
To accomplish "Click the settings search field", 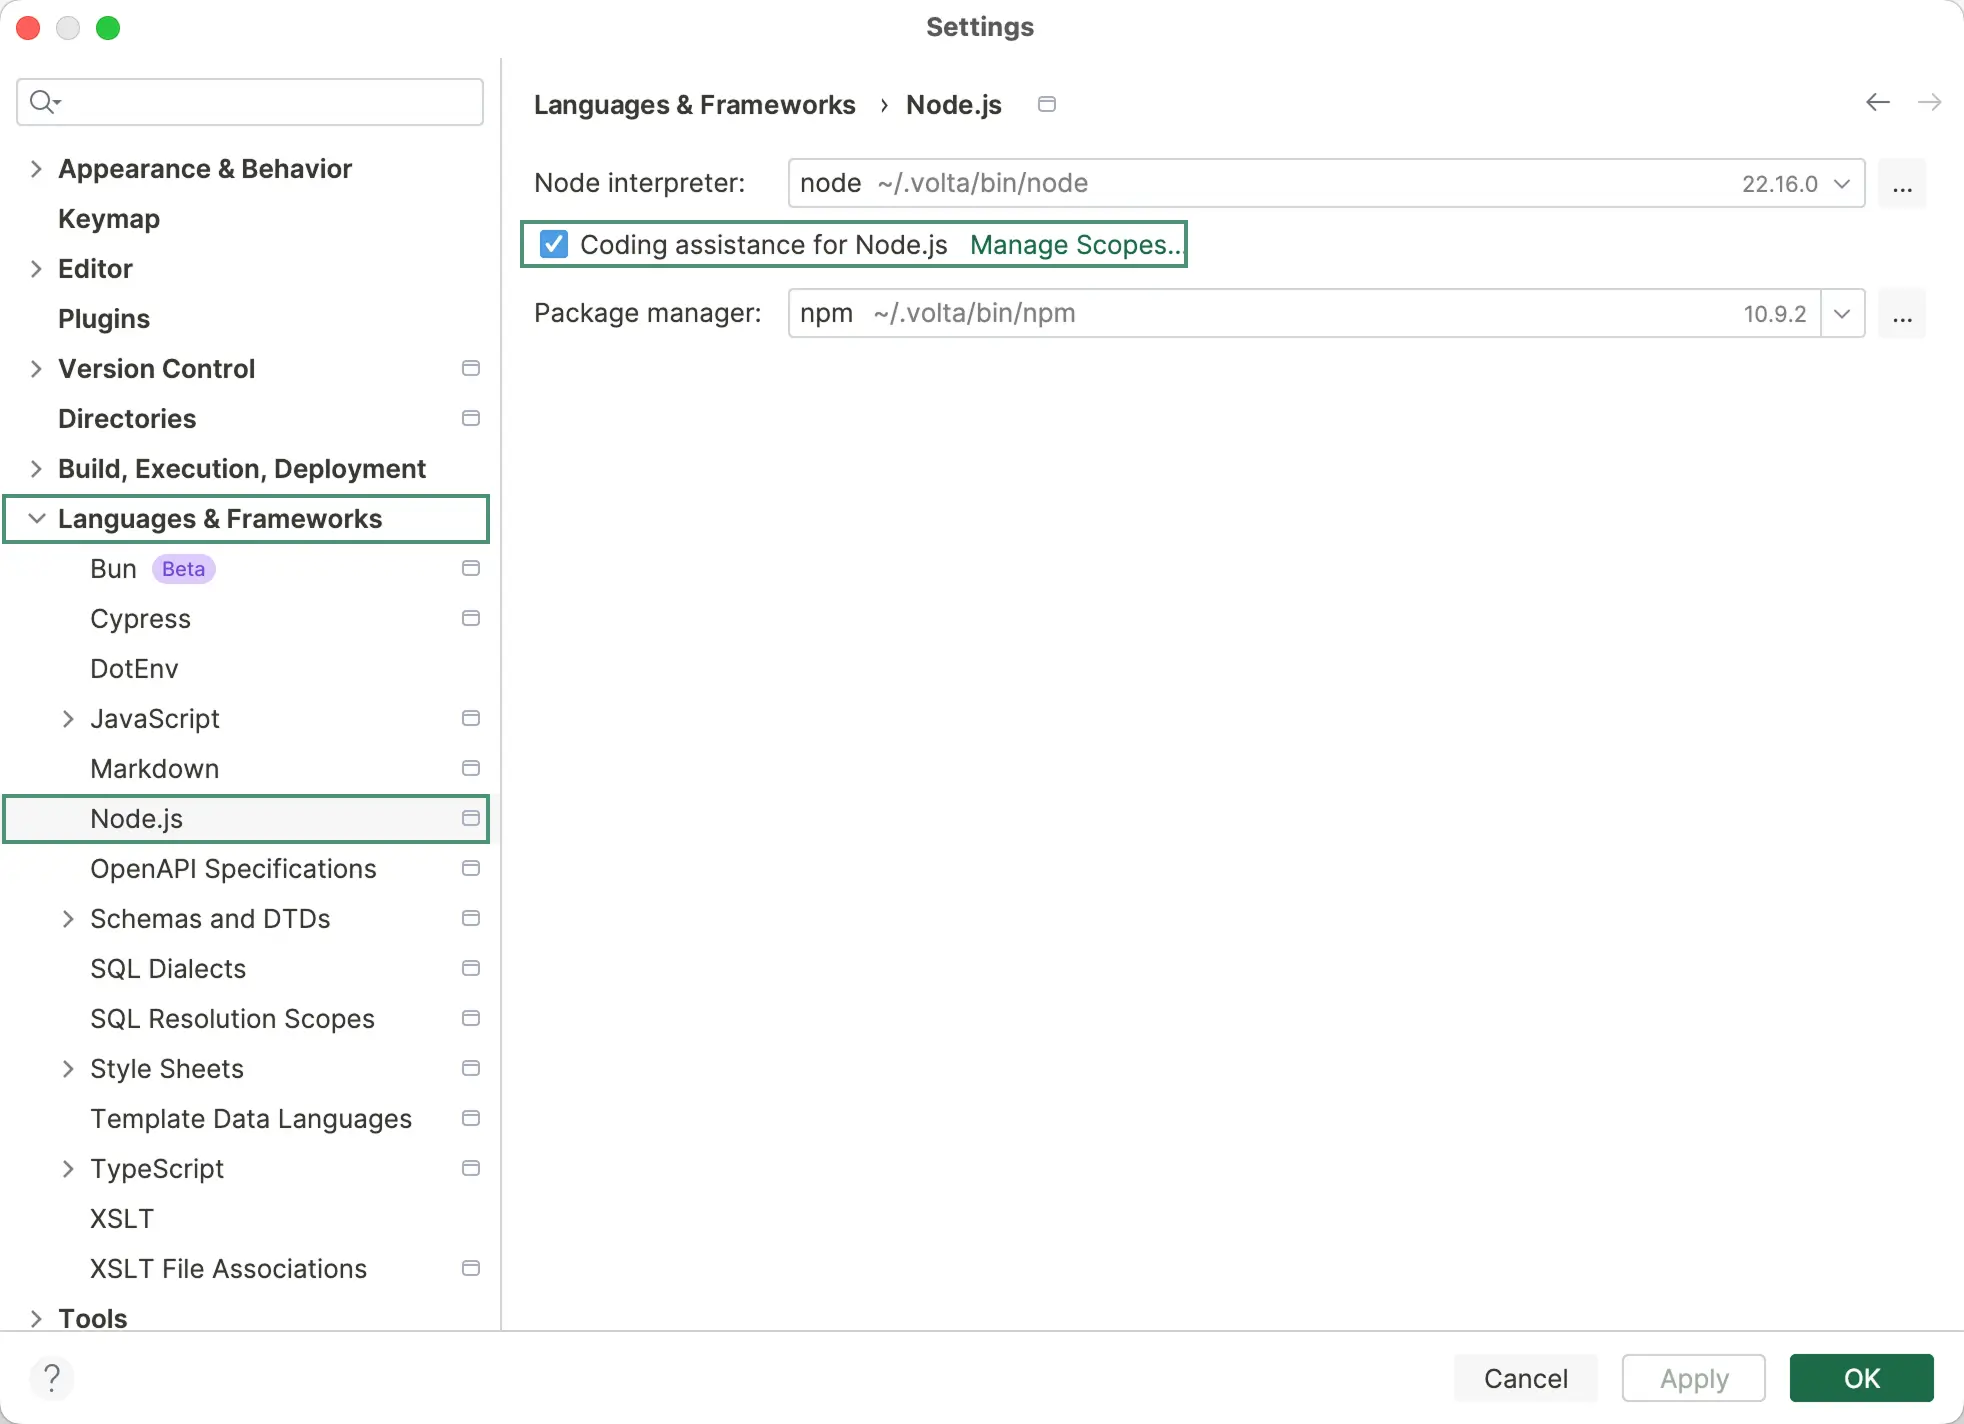I will (x=250, y=102).
